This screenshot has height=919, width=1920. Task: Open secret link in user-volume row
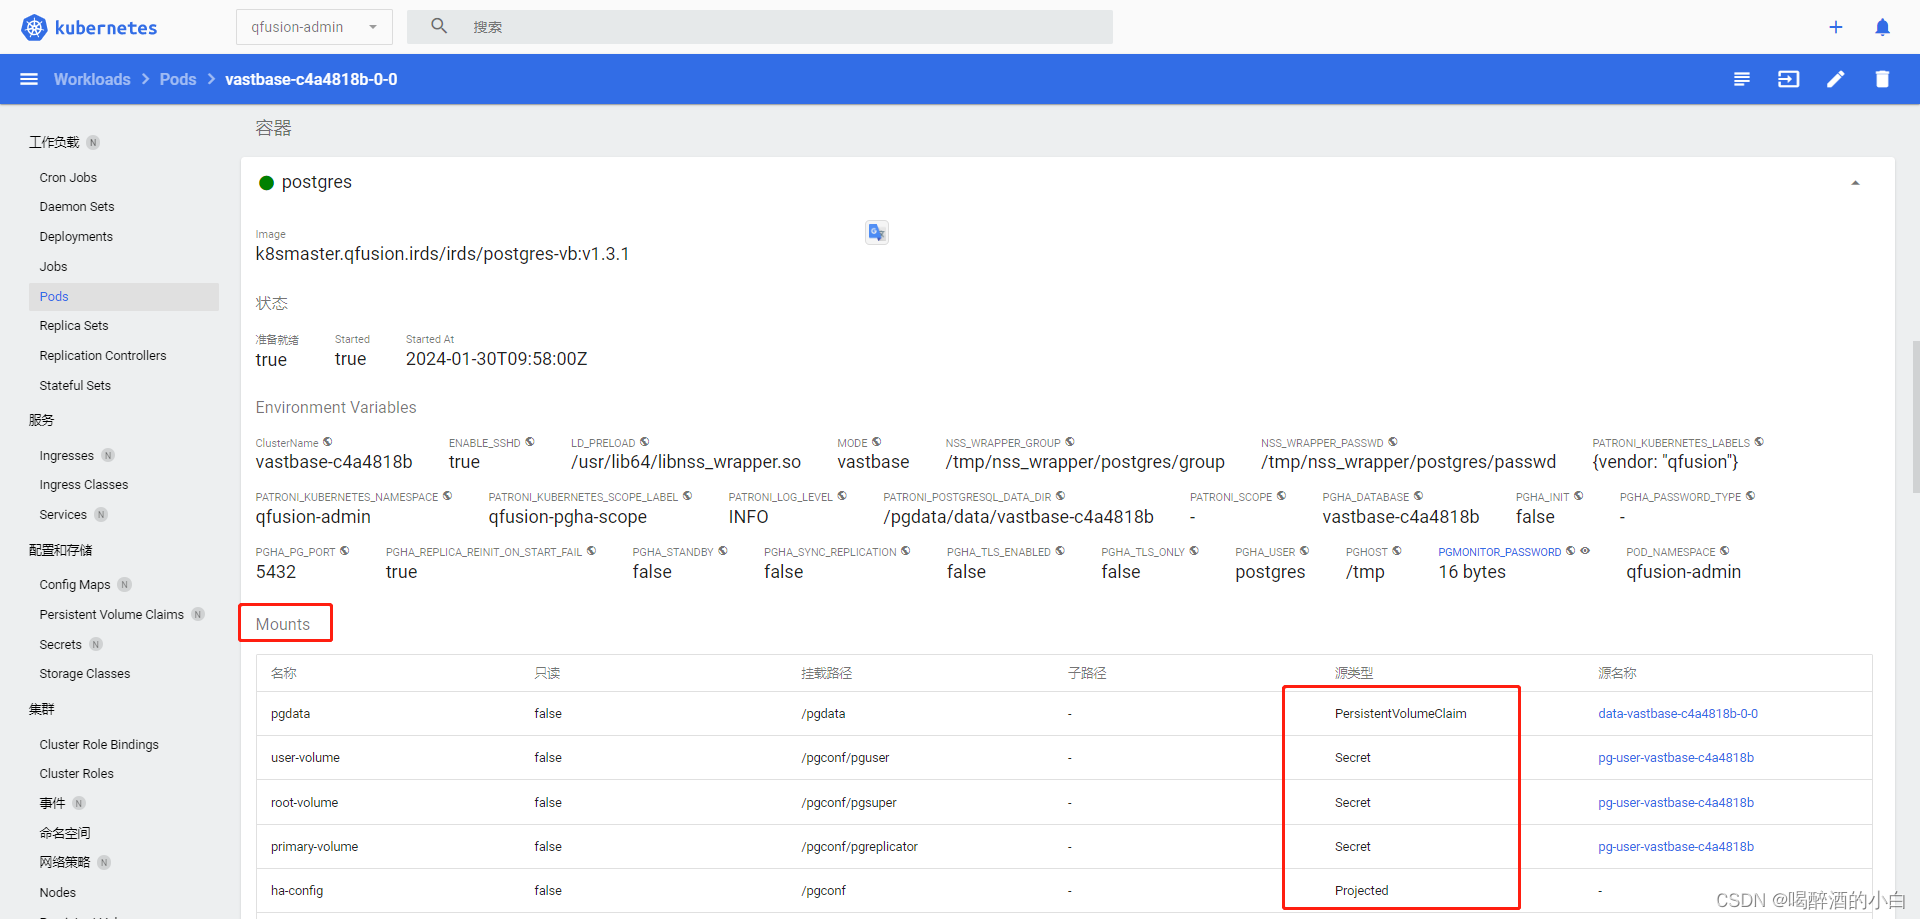(x=1676, y=758)
